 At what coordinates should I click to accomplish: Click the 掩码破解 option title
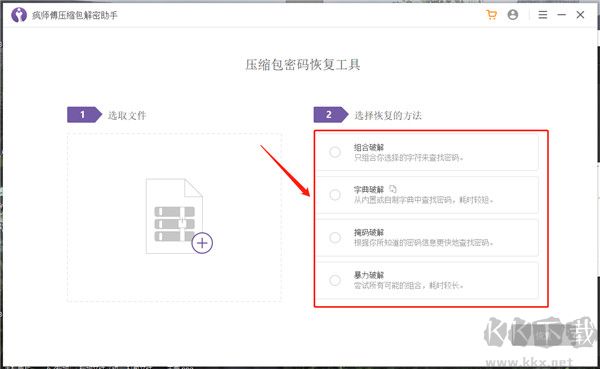pyautogui.click(x=369, y=232)
